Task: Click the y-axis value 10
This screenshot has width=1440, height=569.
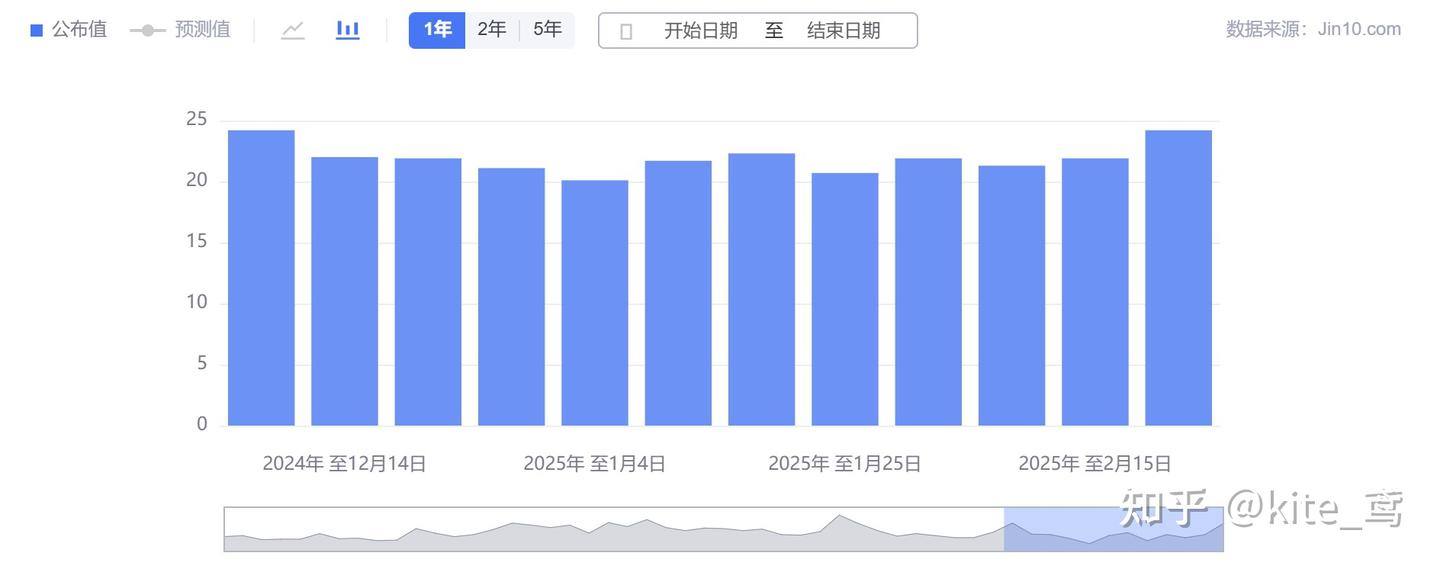Action: (x=197, y=303)
